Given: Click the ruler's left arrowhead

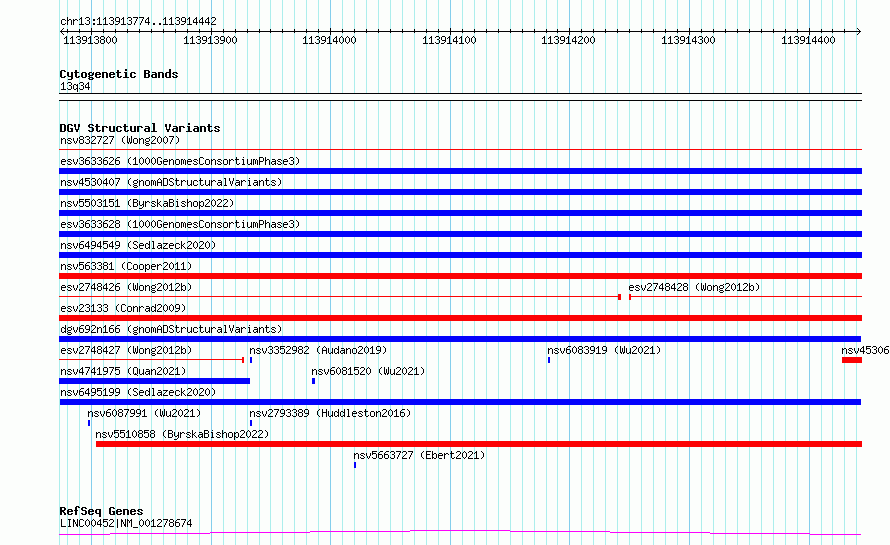Looking at the screenshot, I should (62, 31).
